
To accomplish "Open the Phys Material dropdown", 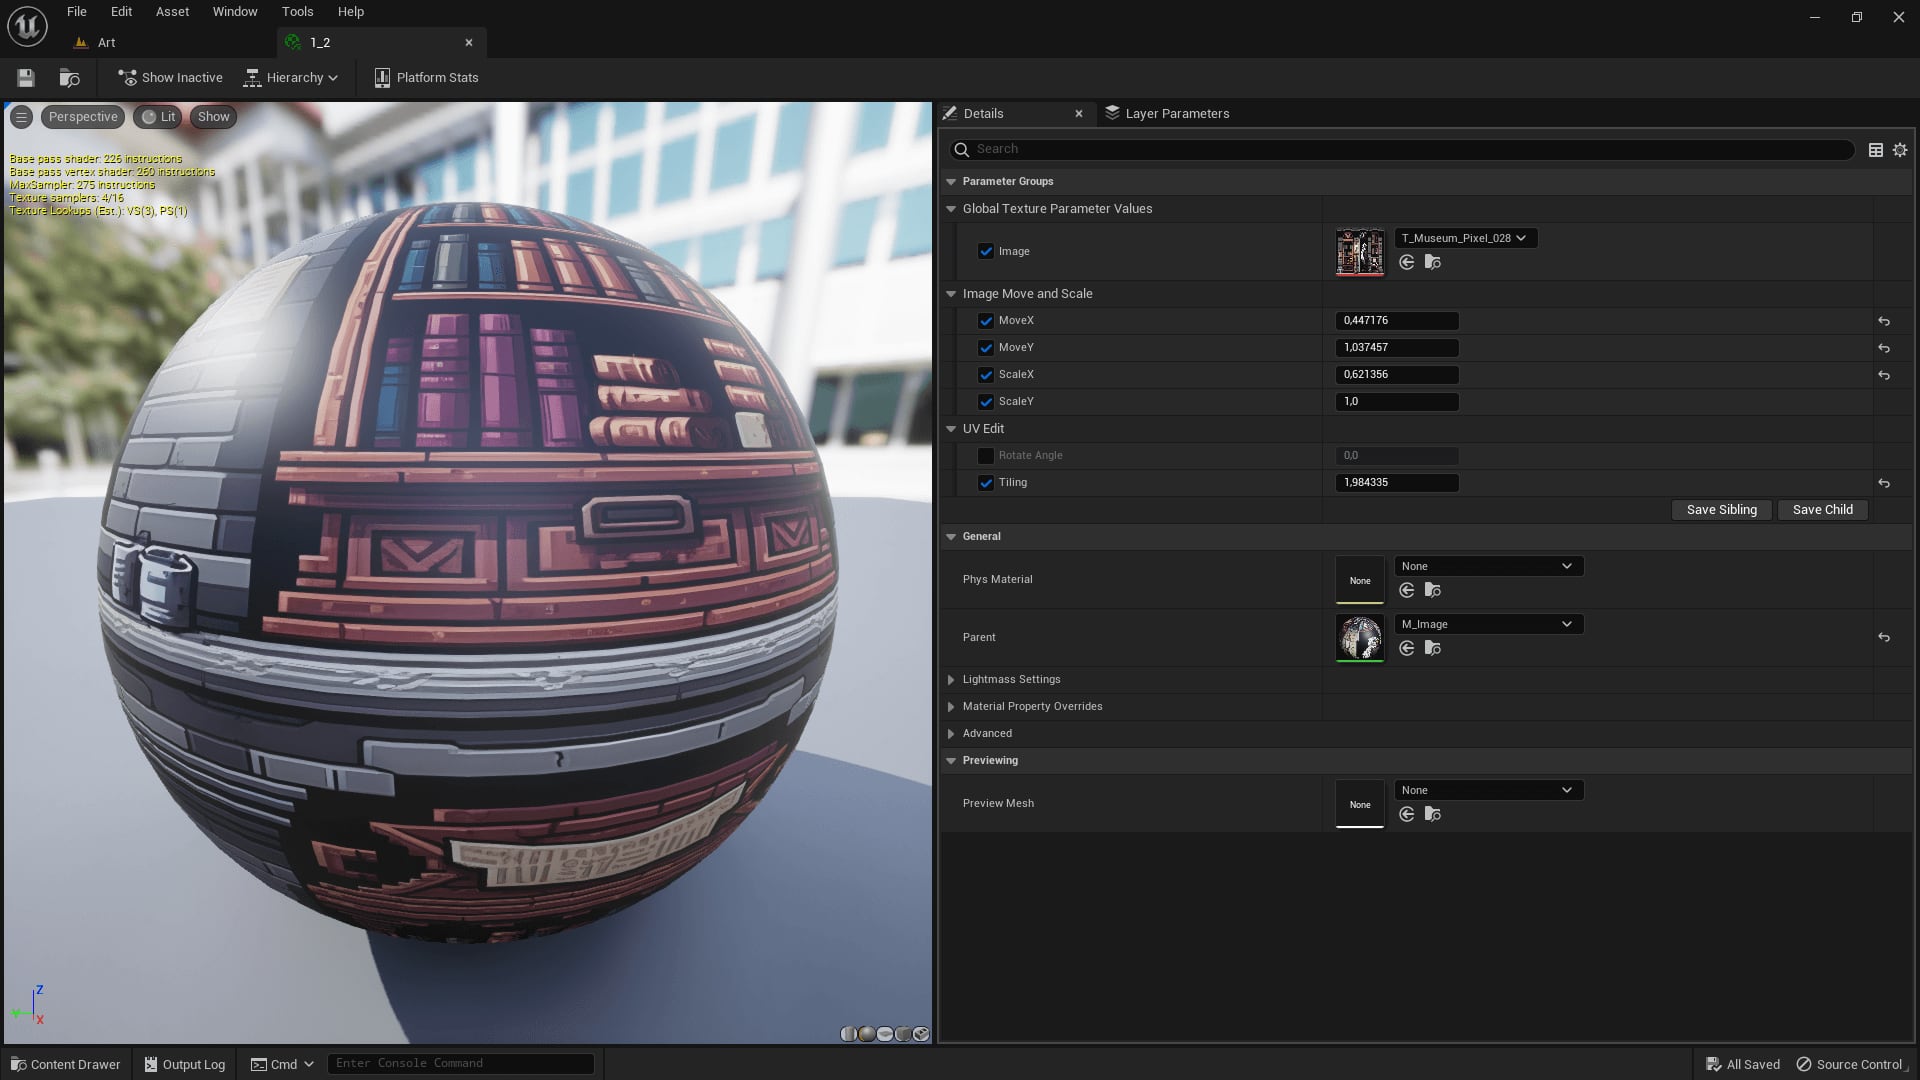I will click(x=1488, y=566).
